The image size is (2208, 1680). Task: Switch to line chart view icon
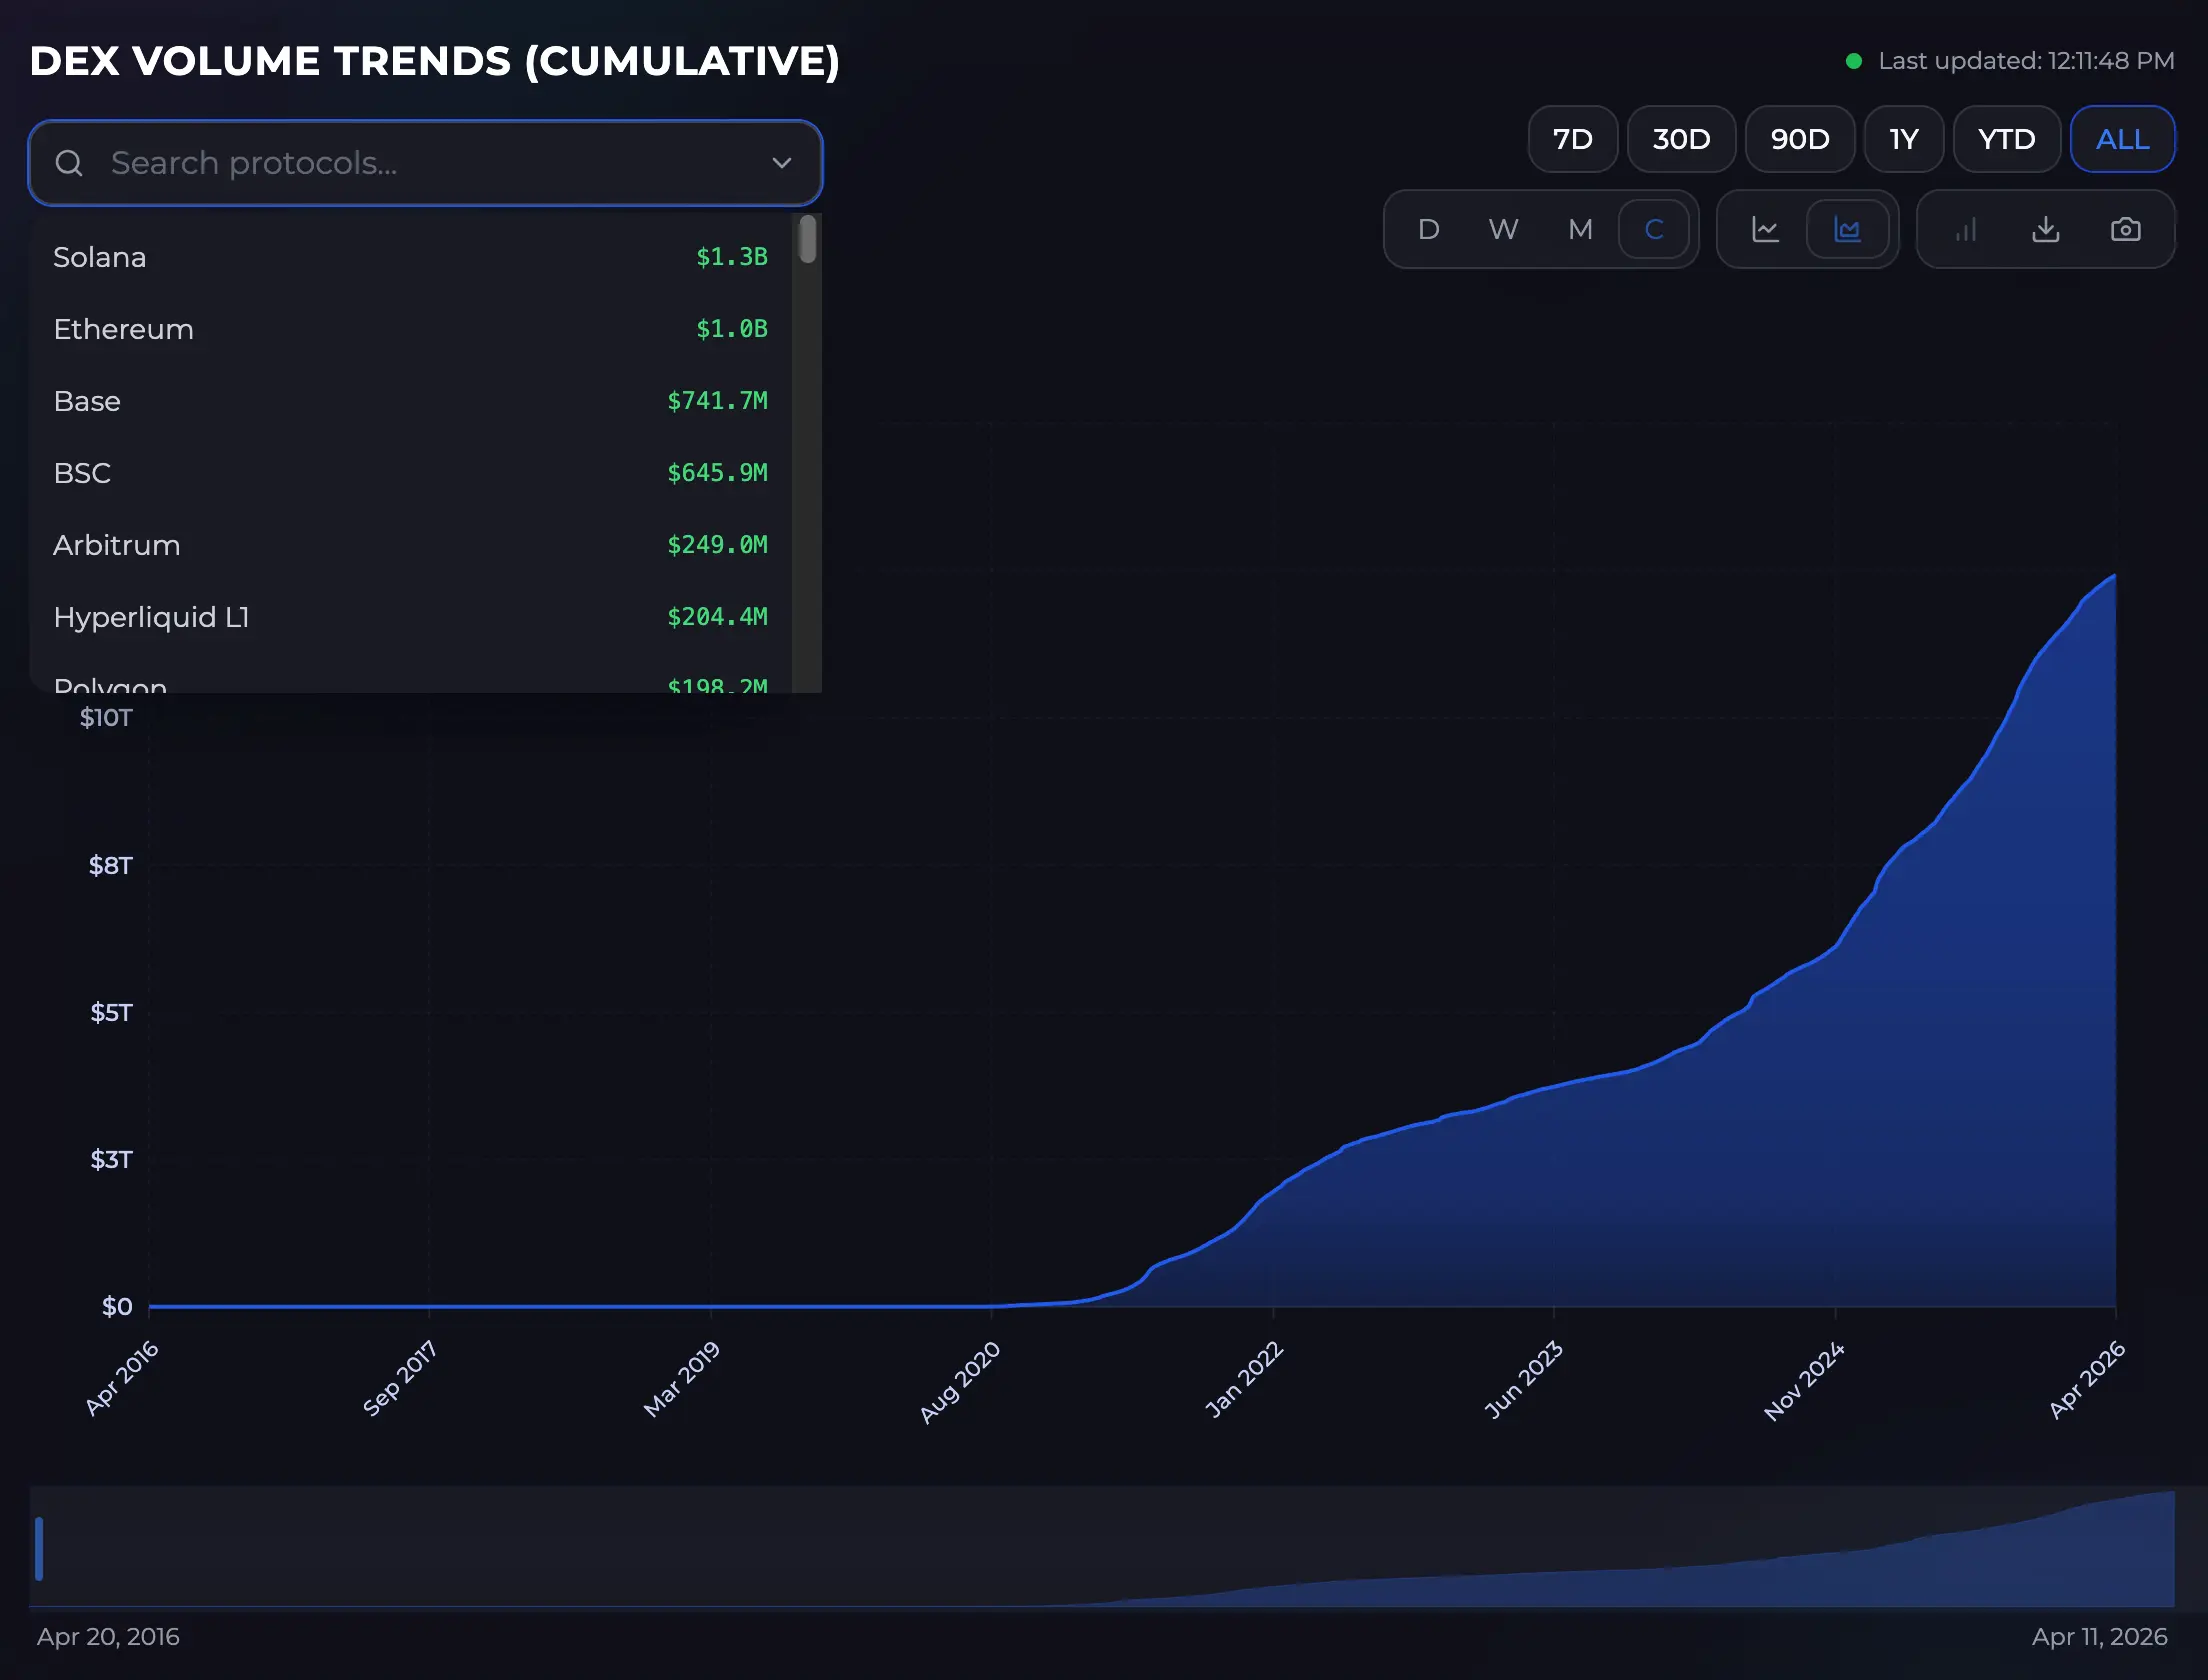click(x=1766, y=229)
